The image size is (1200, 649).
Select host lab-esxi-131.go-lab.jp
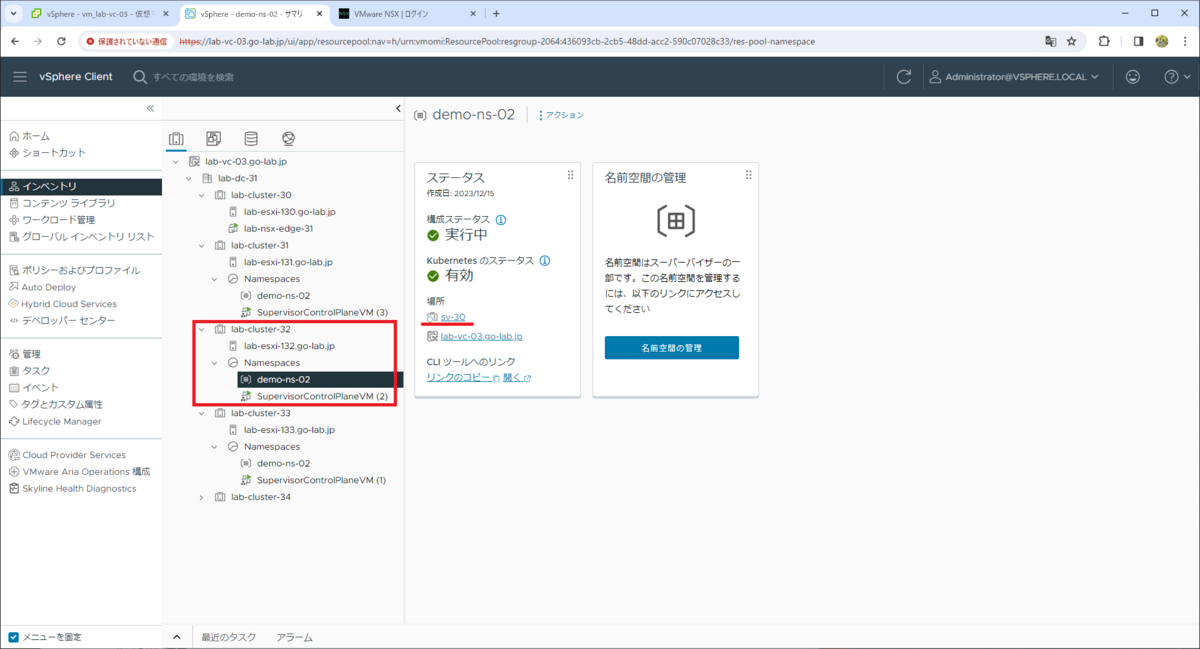pyautogui.click(x=289, y=262)
